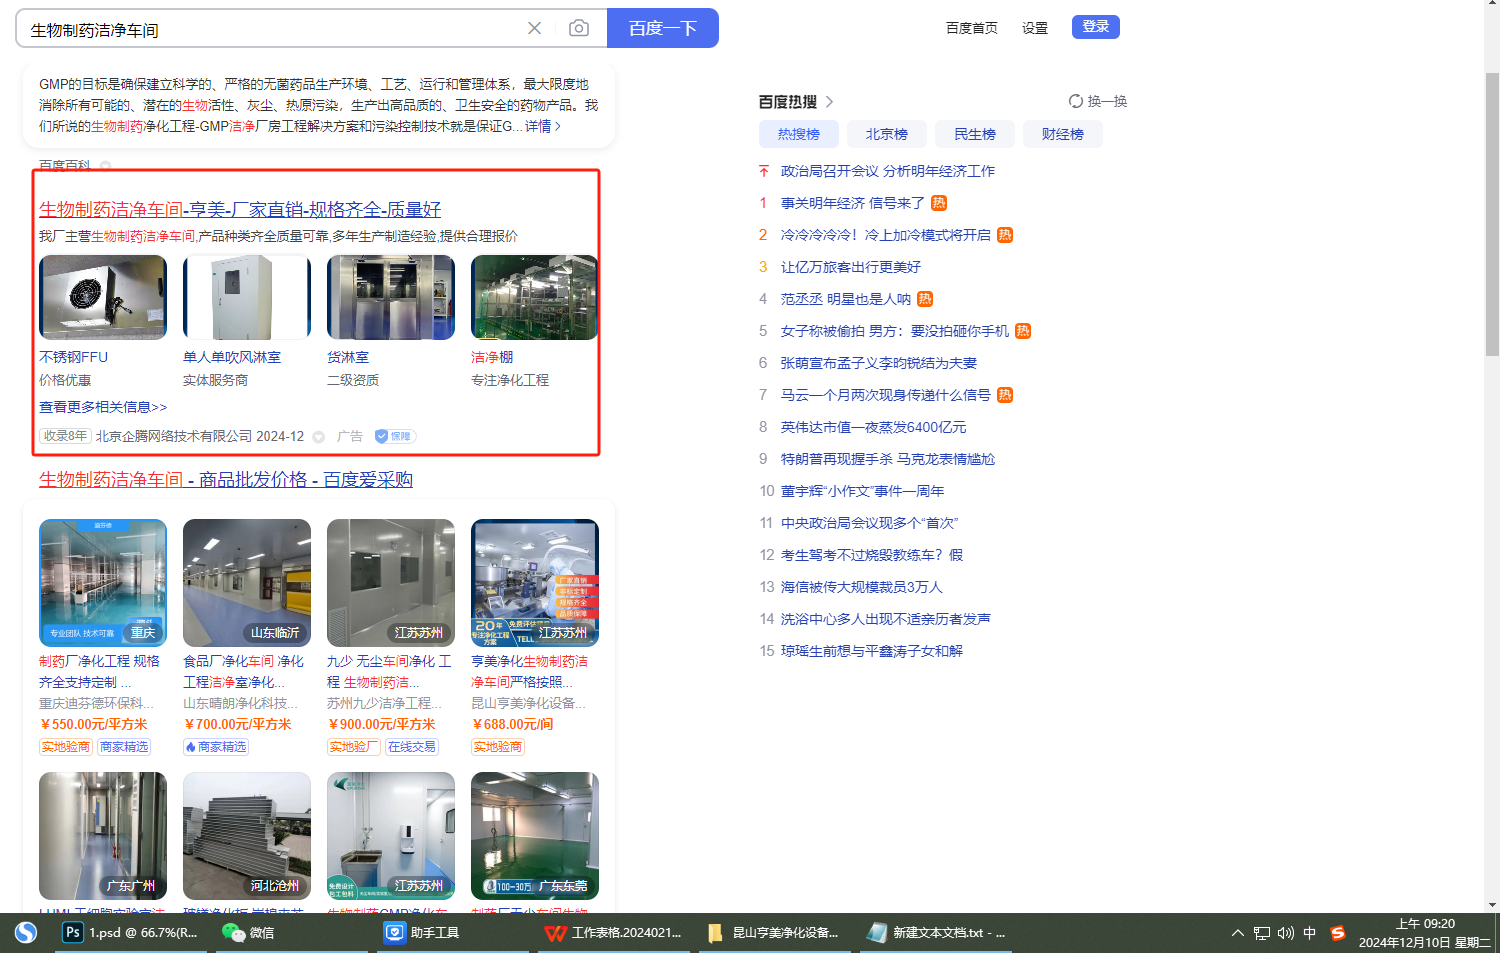Open hot search 政治局召开会议 分析明年经济工作
Screen dimensions: 1500x953
[888, 171]
